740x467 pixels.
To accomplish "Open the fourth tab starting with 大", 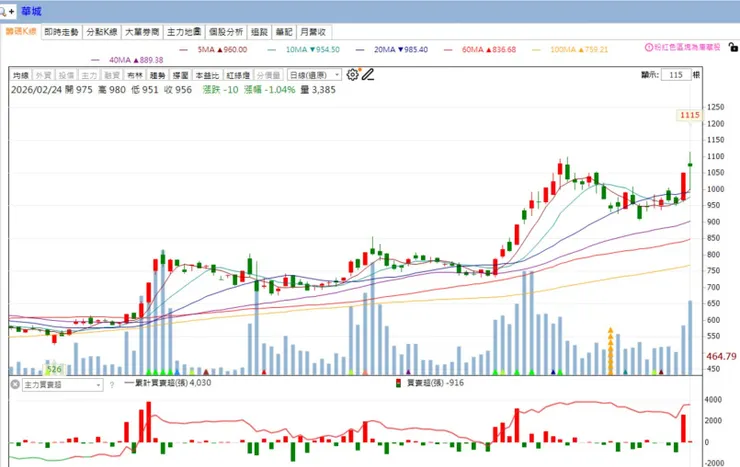I will tap(142, 32).
